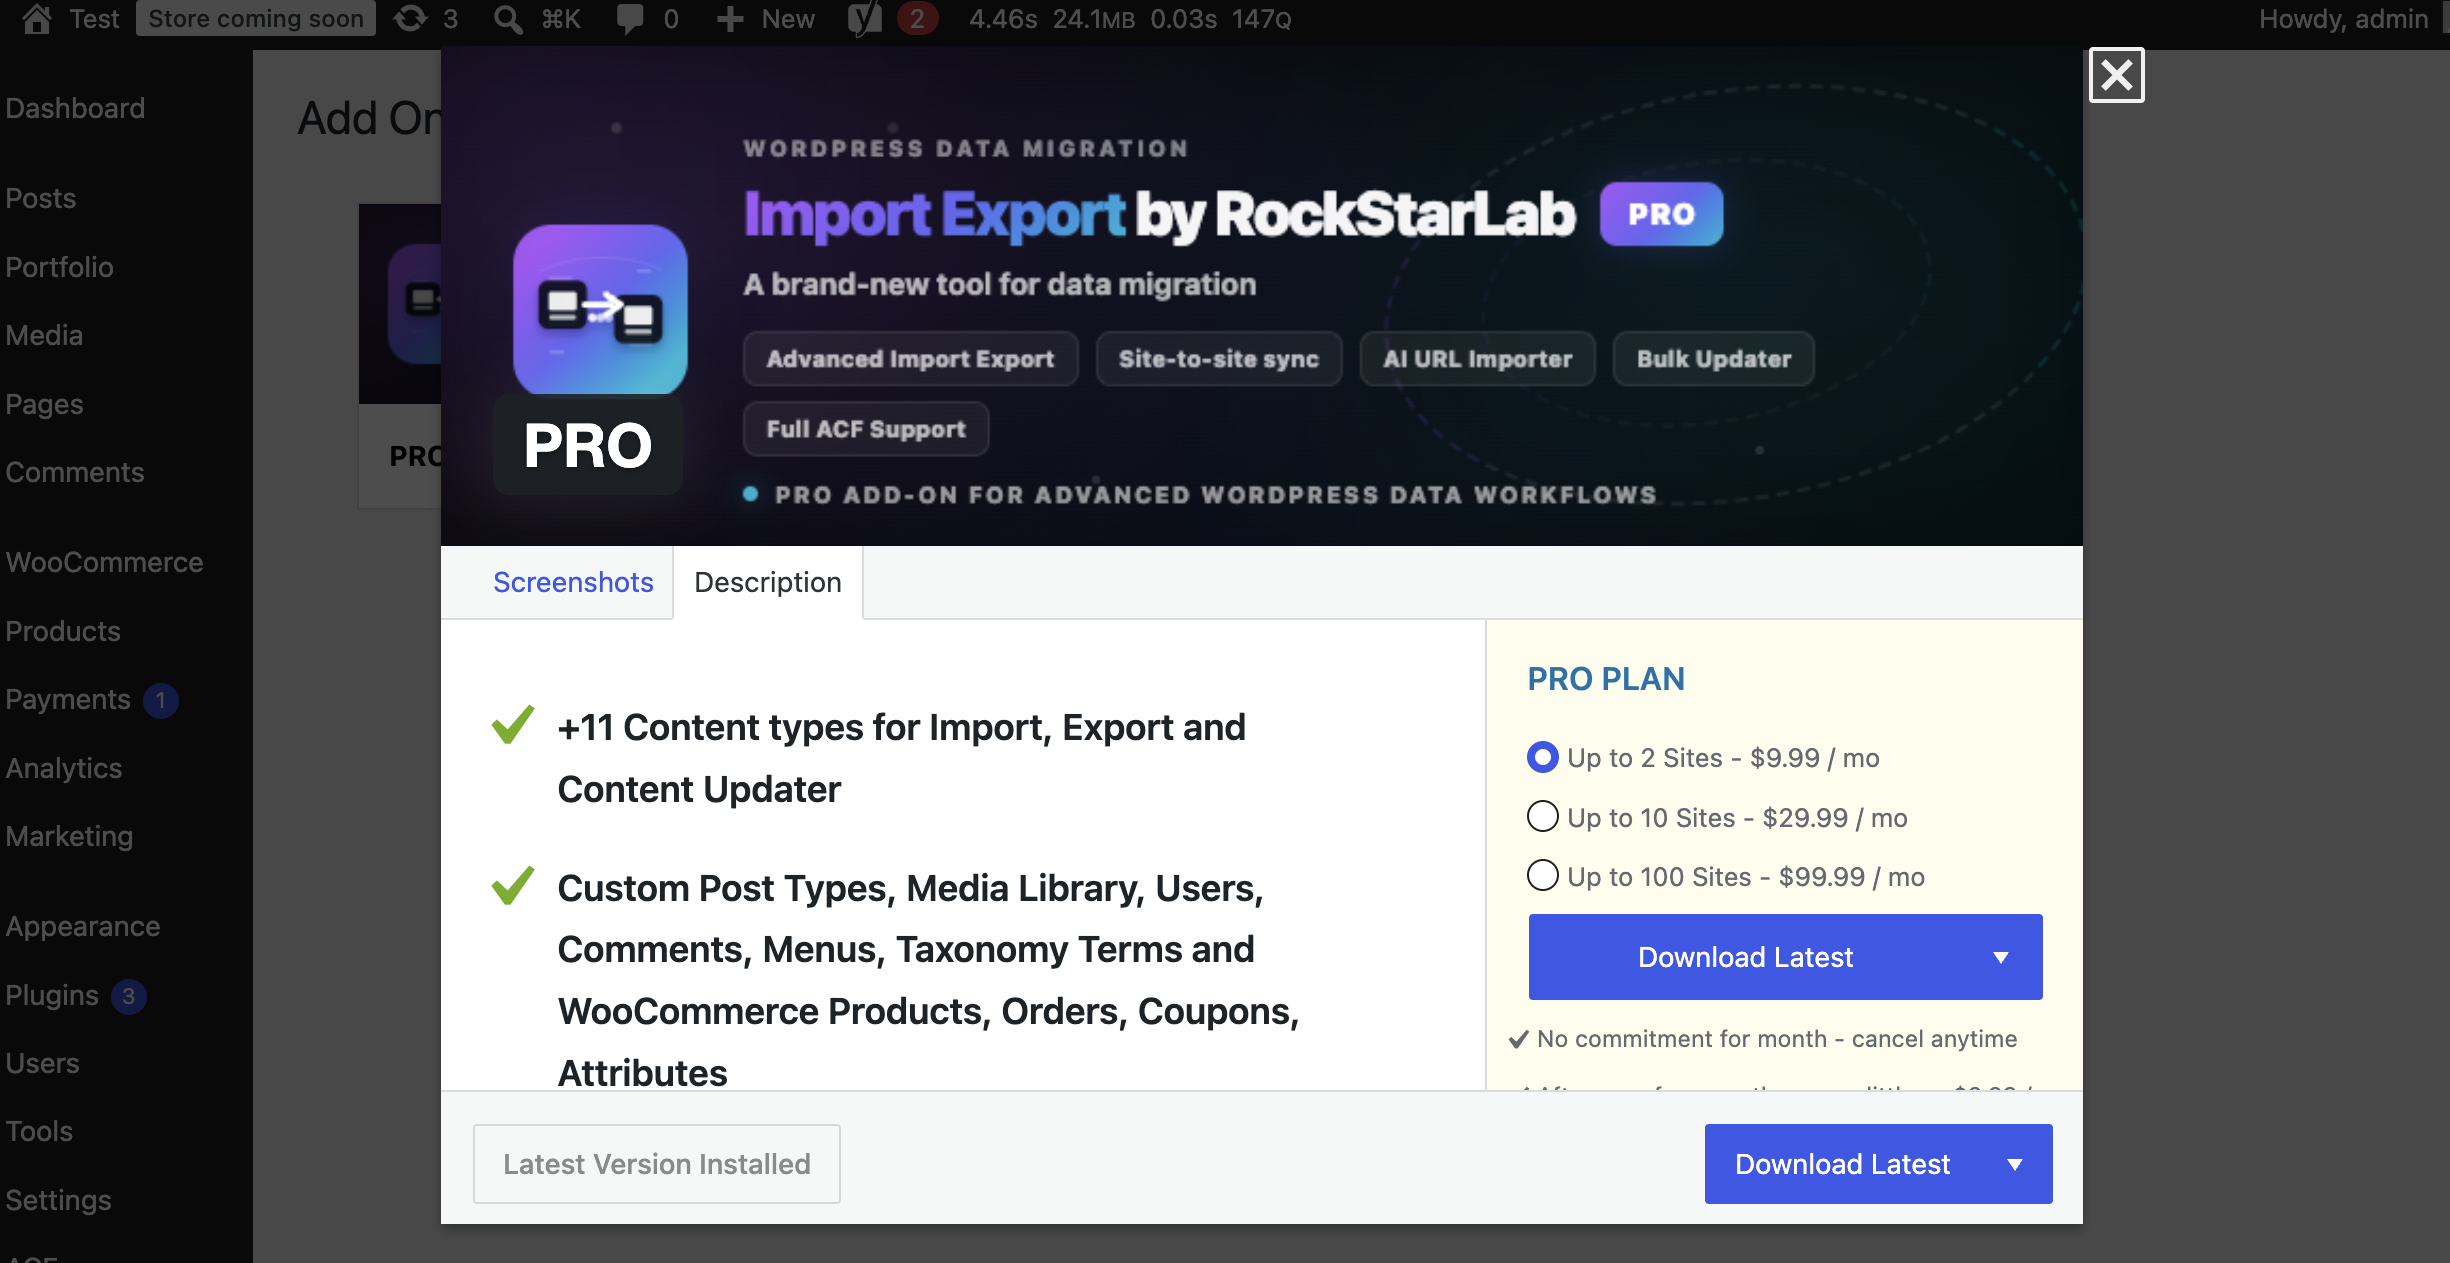Open WooCommerce in the sidebar menu
The image size is (2450, 1263).
tap(104, 562)
